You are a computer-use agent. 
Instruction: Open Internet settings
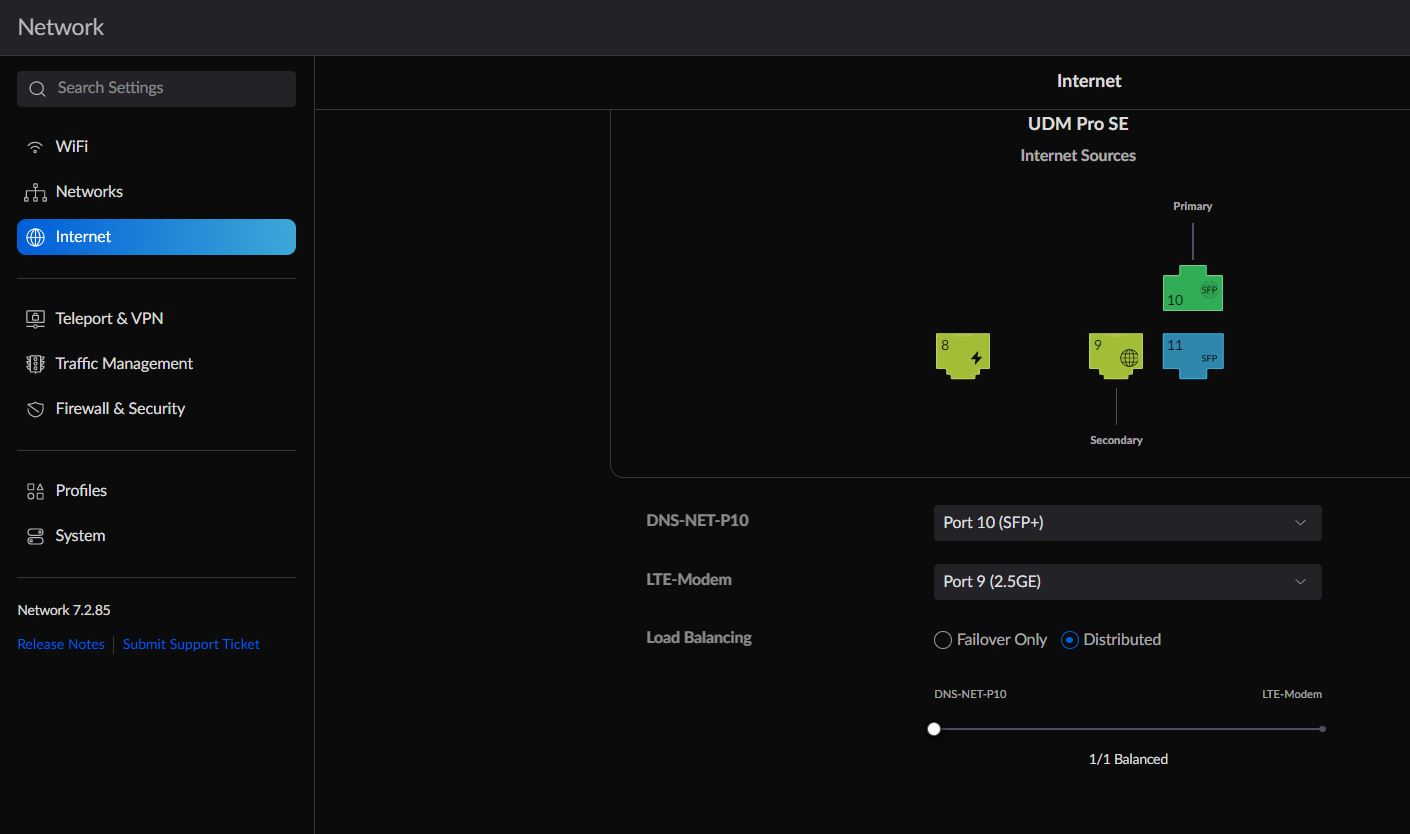click(x=156, y=237)
